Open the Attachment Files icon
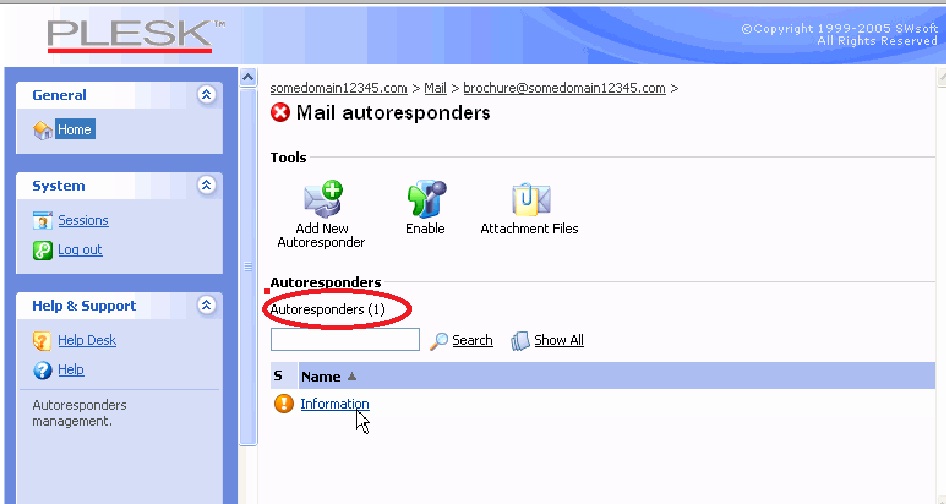Viewport: 946px width, 504px height. point(531,199)
